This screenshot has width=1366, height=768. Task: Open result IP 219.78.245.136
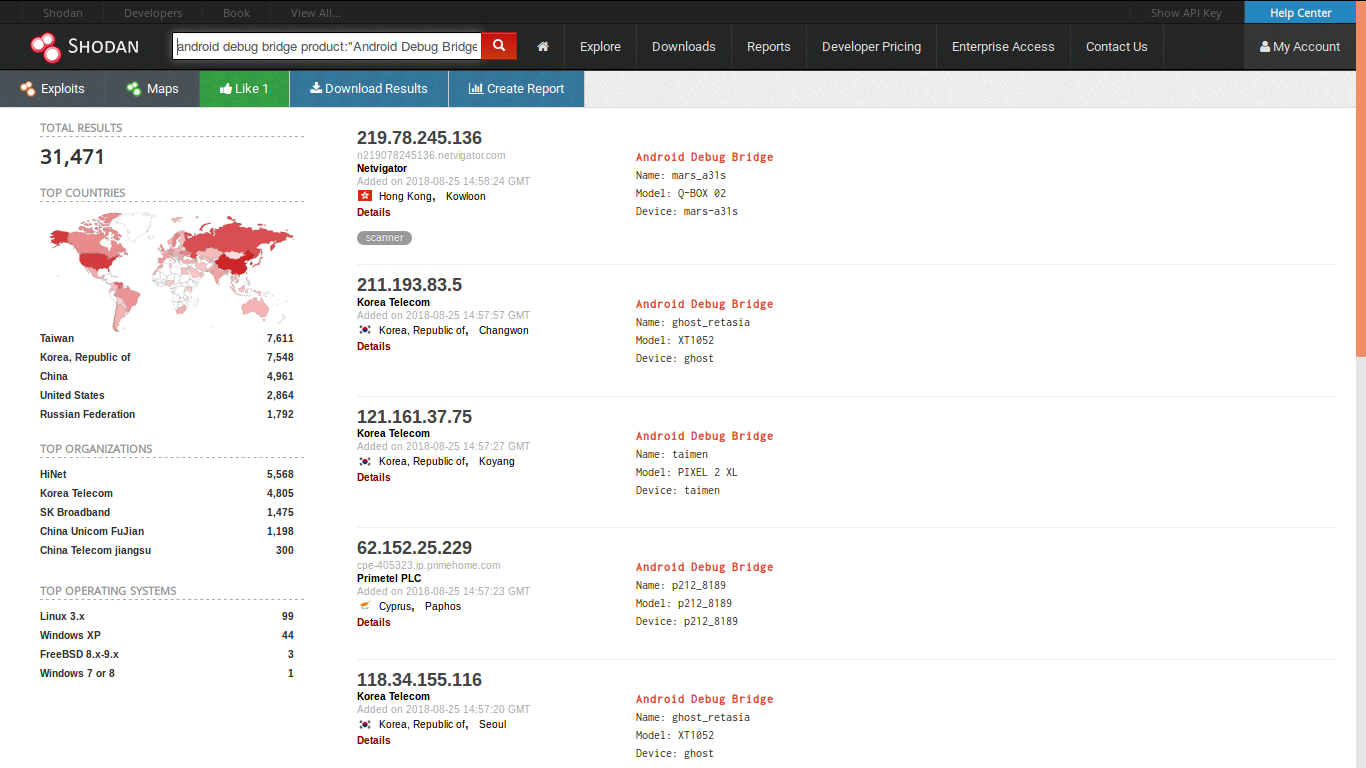coord(419,138)
